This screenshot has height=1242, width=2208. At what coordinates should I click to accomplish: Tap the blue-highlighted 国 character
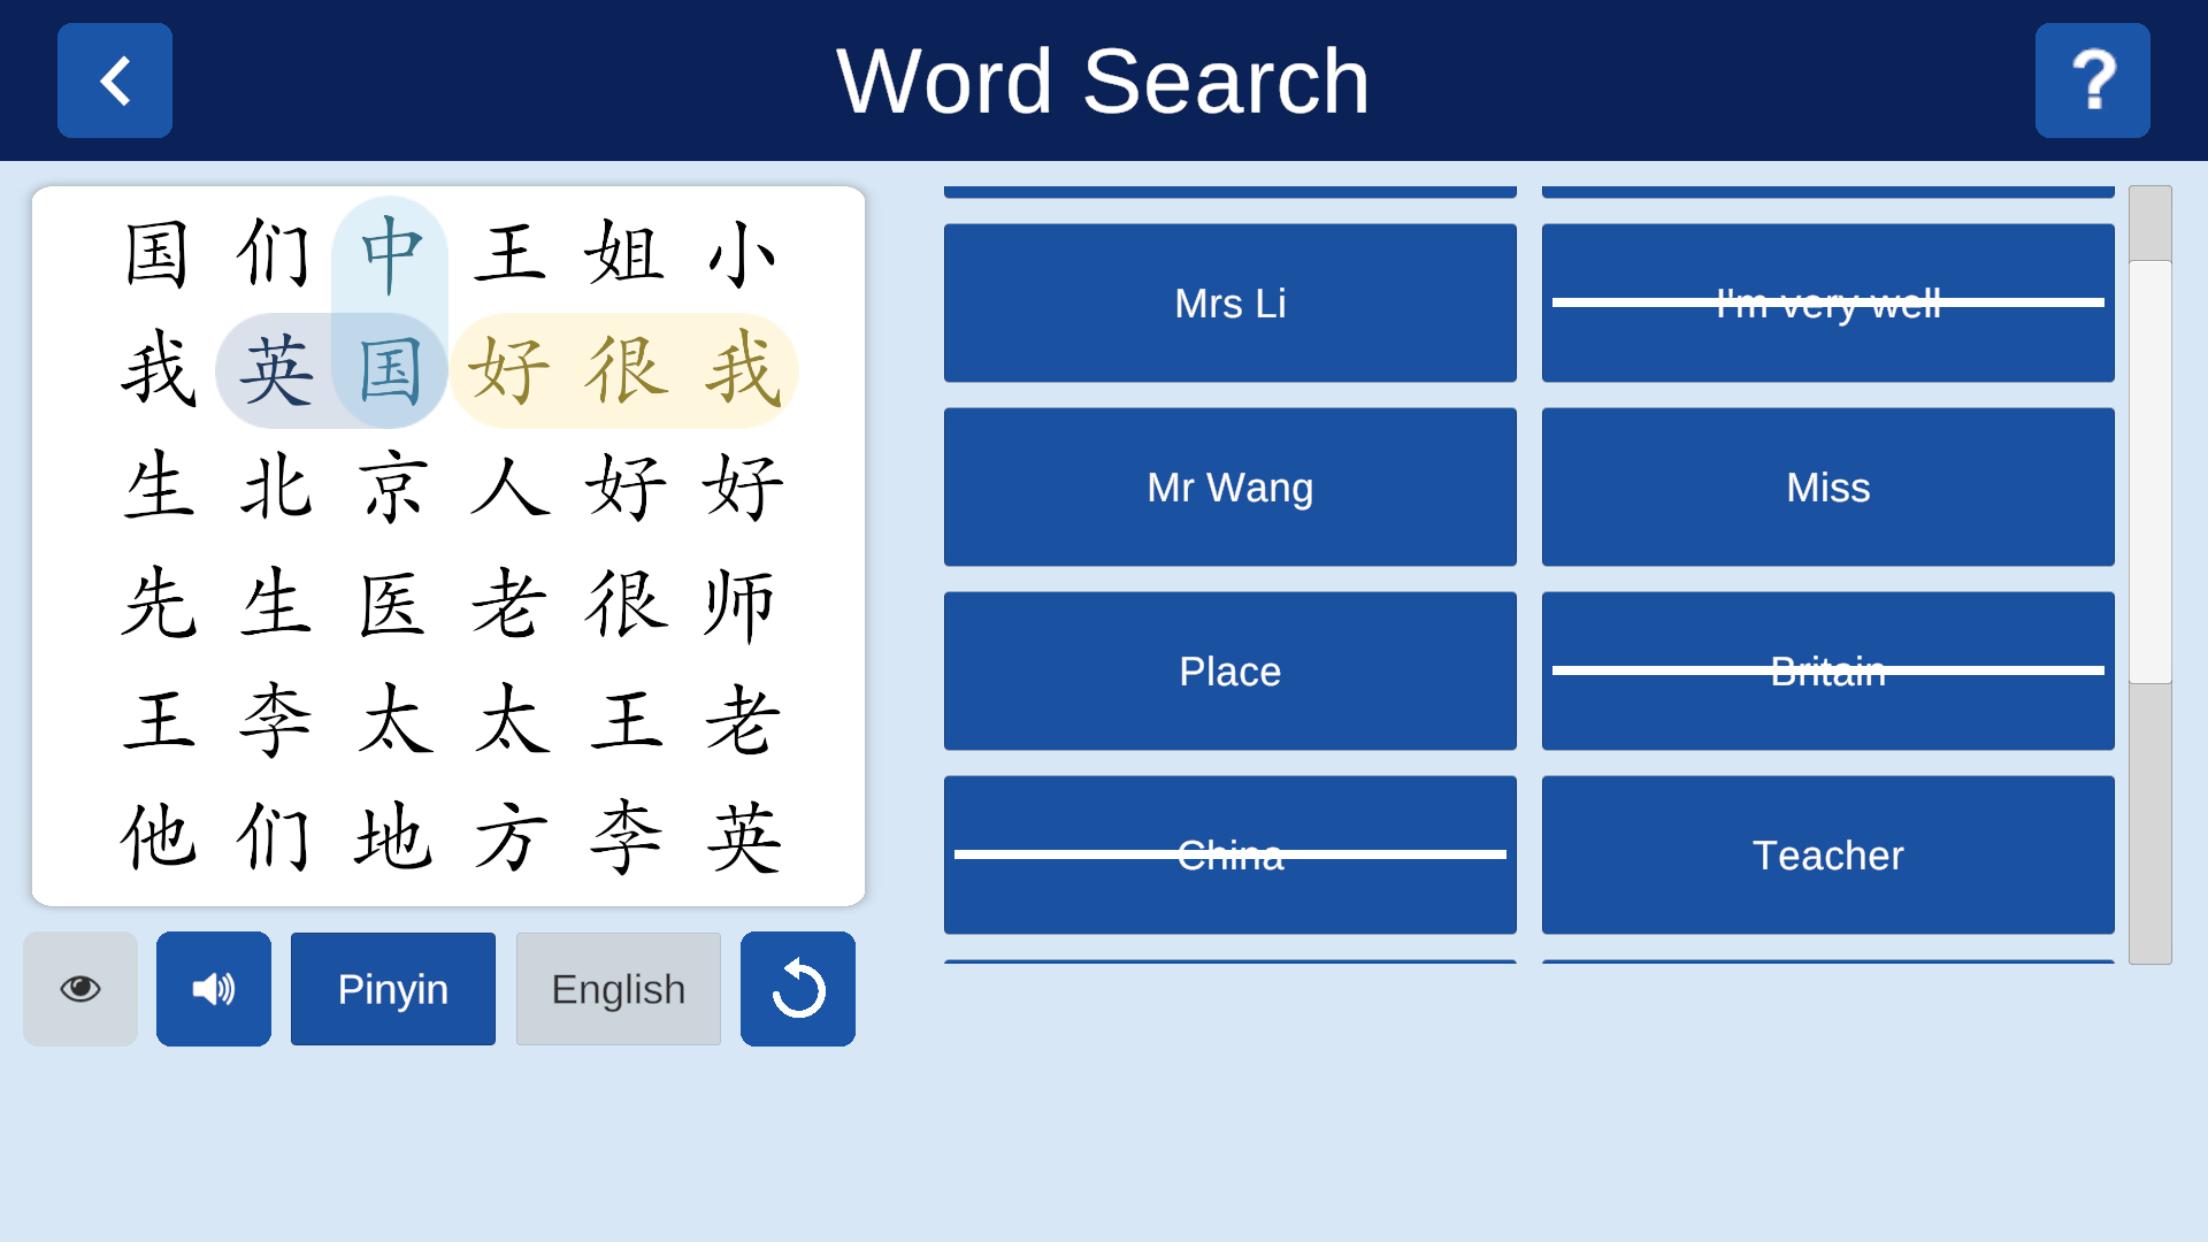[x=391, y=371]
